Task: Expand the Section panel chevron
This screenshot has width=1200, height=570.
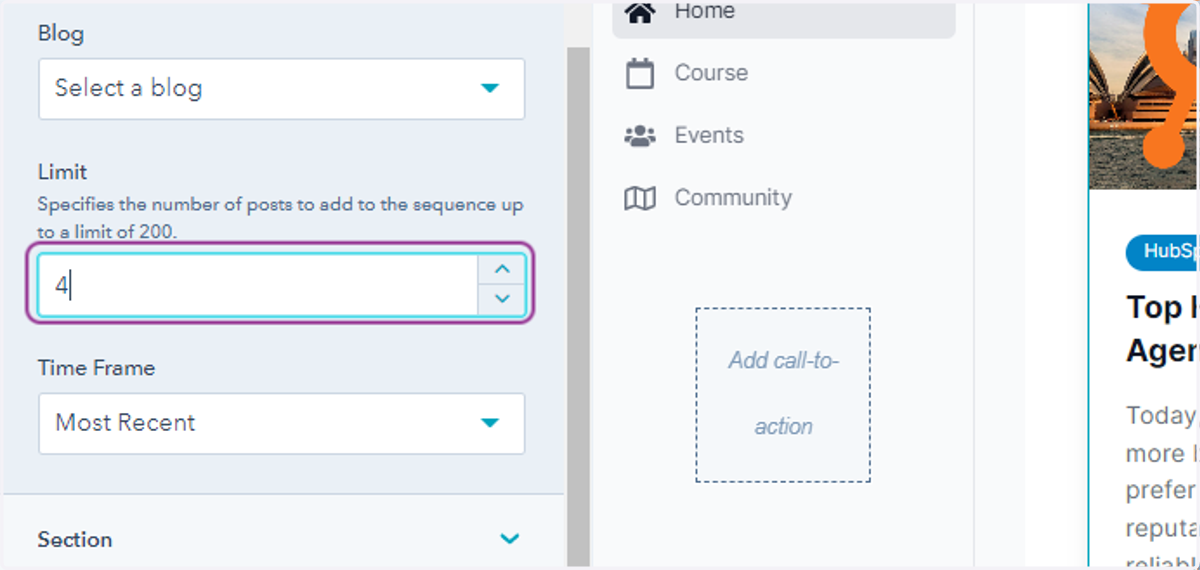Action: point(510,539)
